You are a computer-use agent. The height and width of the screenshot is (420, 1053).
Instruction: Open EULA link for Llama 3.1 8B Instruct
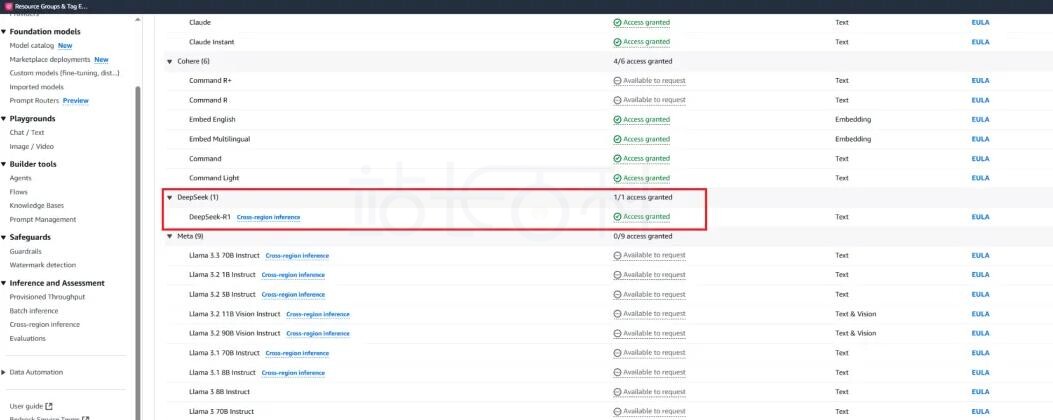[x=980, y=372]
